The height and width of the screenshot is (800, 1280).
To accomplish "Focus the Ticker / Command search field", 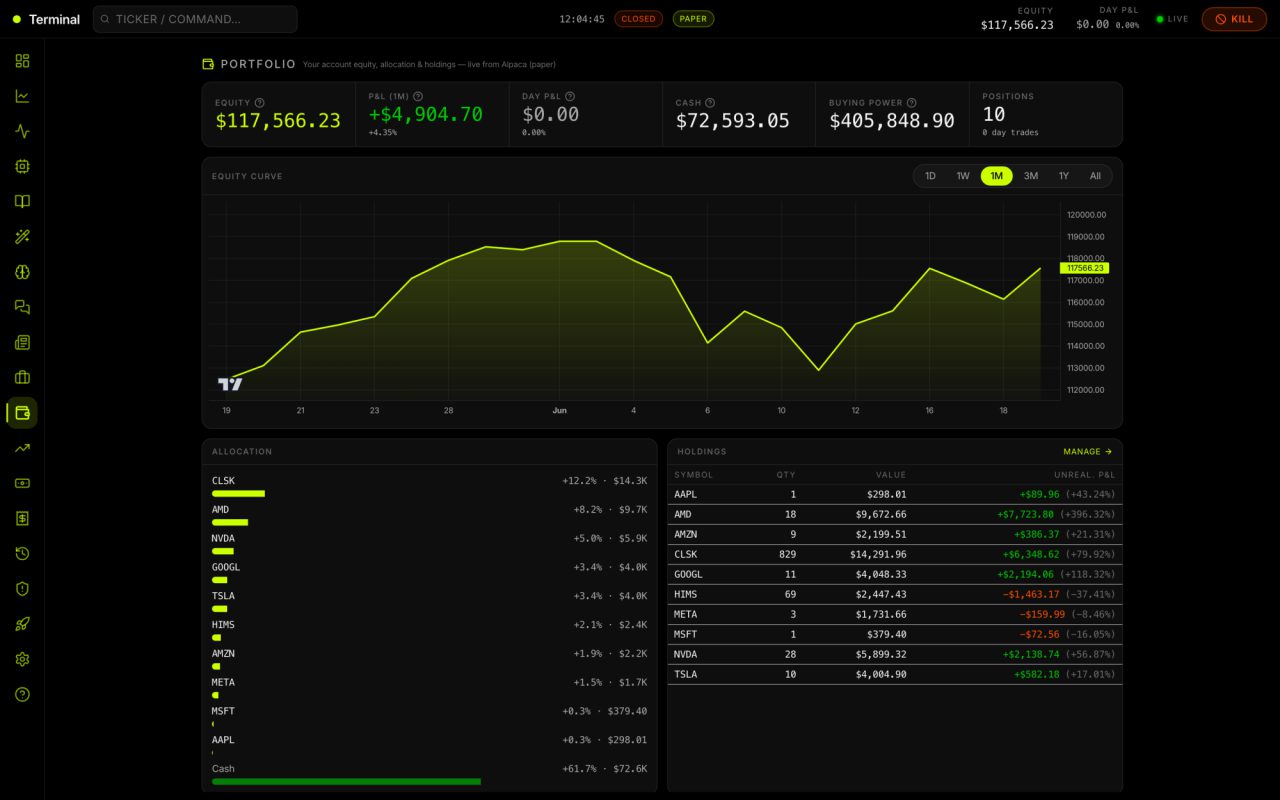I will click(x=195, y=19).
